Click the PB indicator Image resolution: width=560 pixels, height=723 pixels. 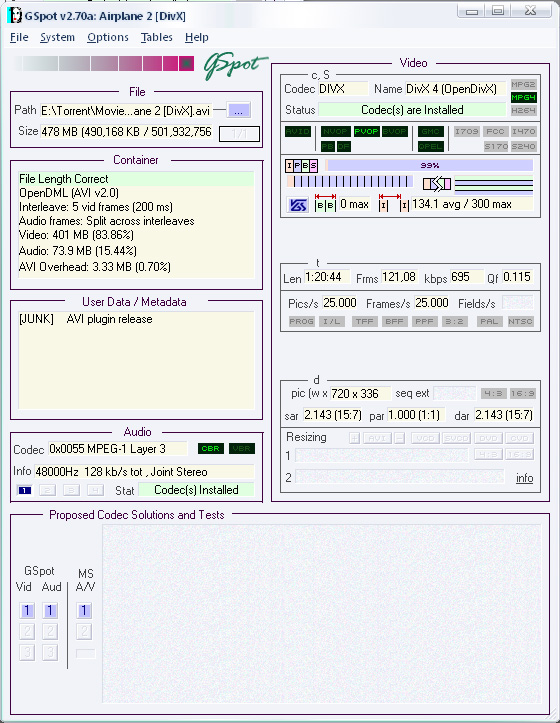coord(328,147)
